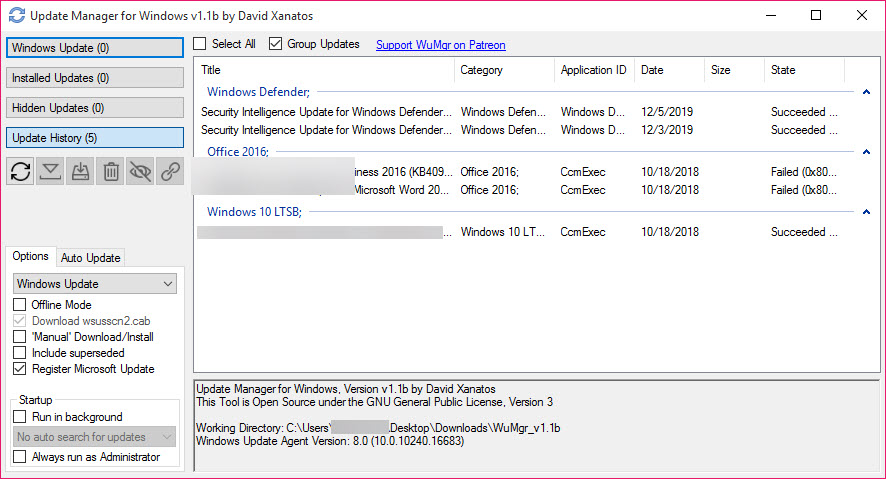Image resolution: width=886 pixels, height=479 pixels.
Task: Collapse the Office 2016 group
Action: pos(866,151)
